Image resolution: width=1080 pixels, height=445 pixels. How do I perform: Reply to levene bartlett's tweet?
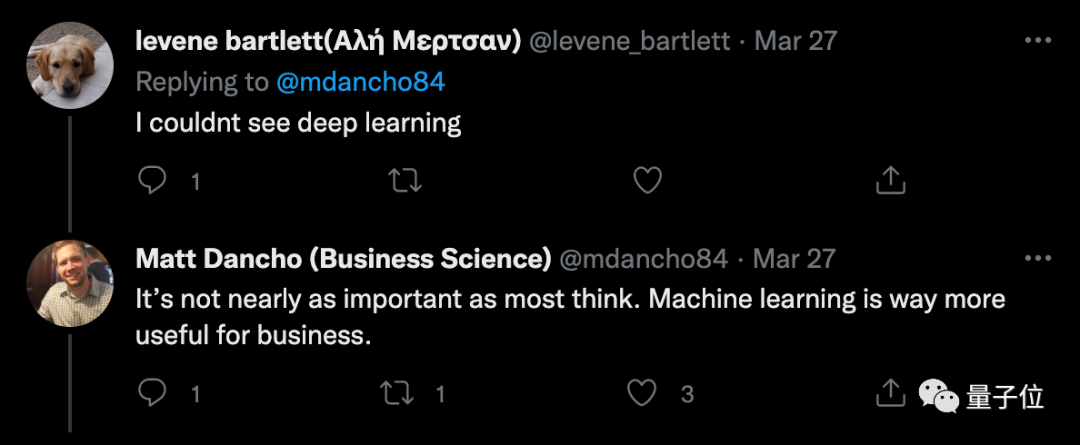[x=152, y=181]
